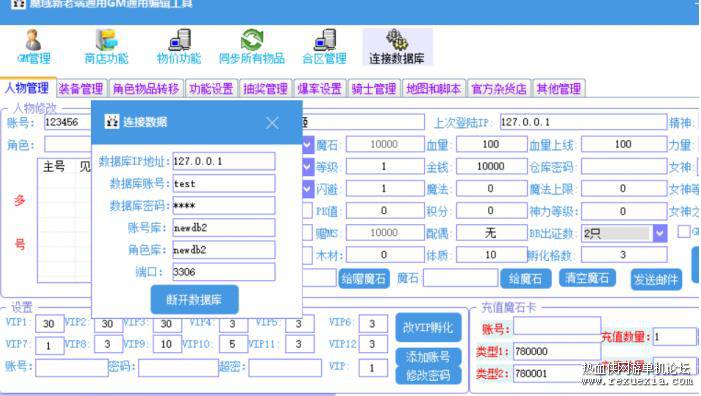
Task: Click the 给嘟魔石 button
Action: pyautogui.click(x=363, y=279)
